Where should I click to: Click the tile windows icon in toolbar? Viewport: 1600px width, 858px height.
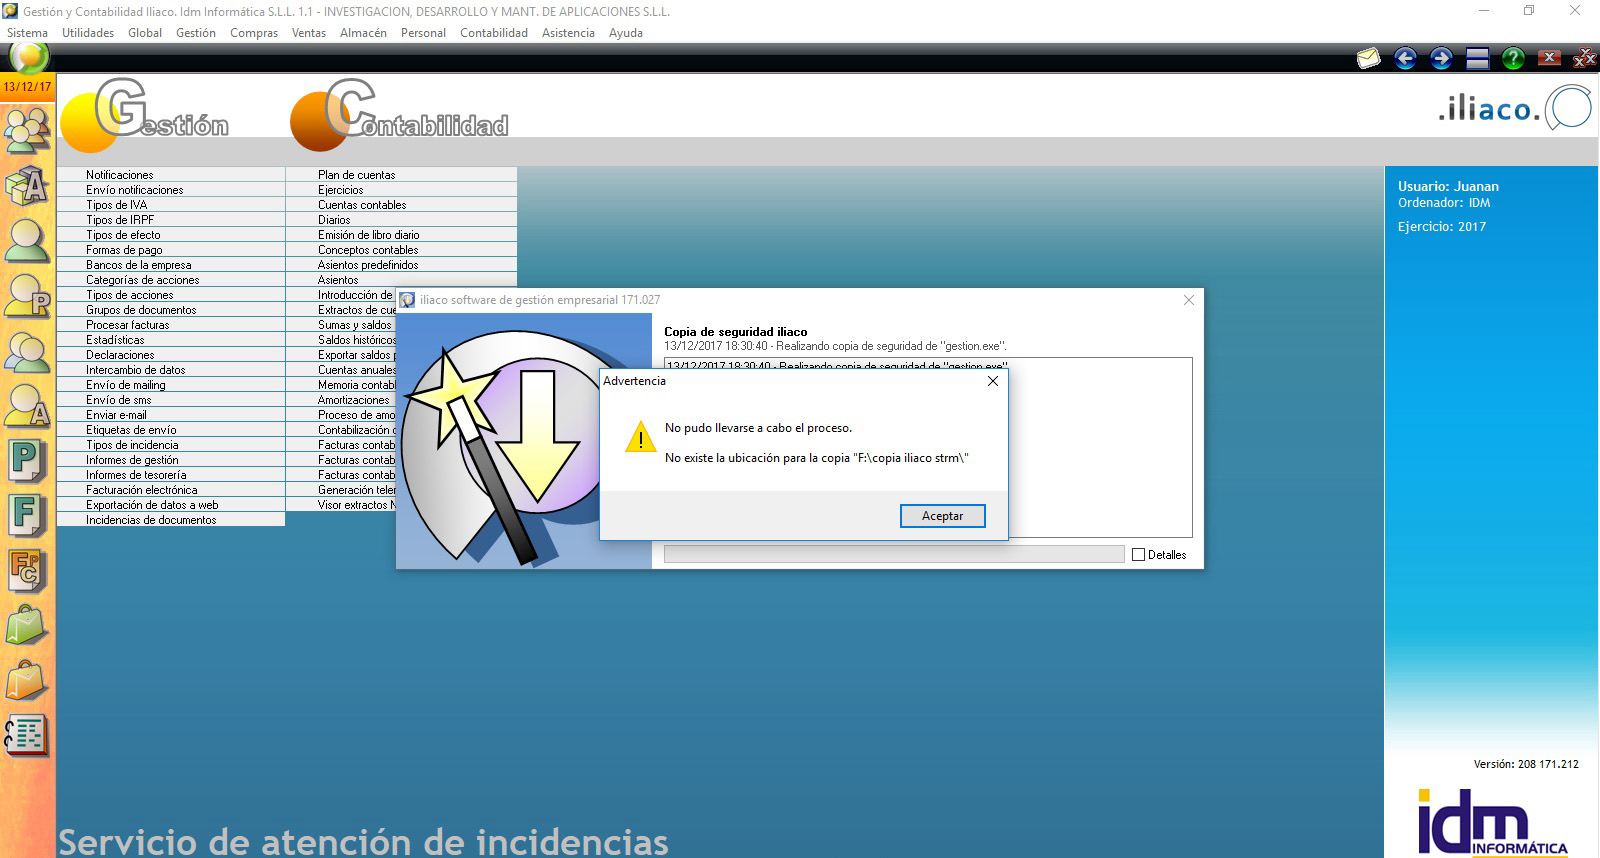1477,58
